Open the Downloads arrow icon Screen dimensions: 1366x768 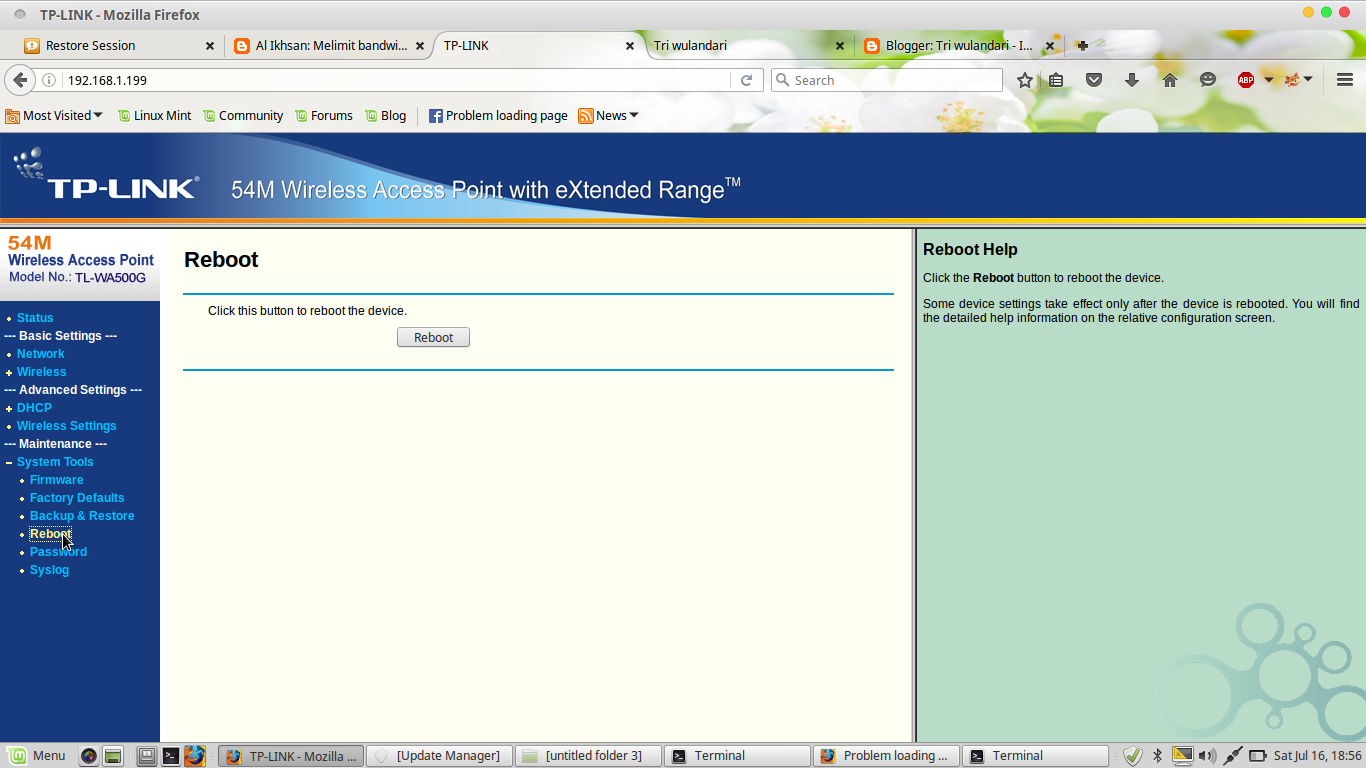coord(1132,80)
